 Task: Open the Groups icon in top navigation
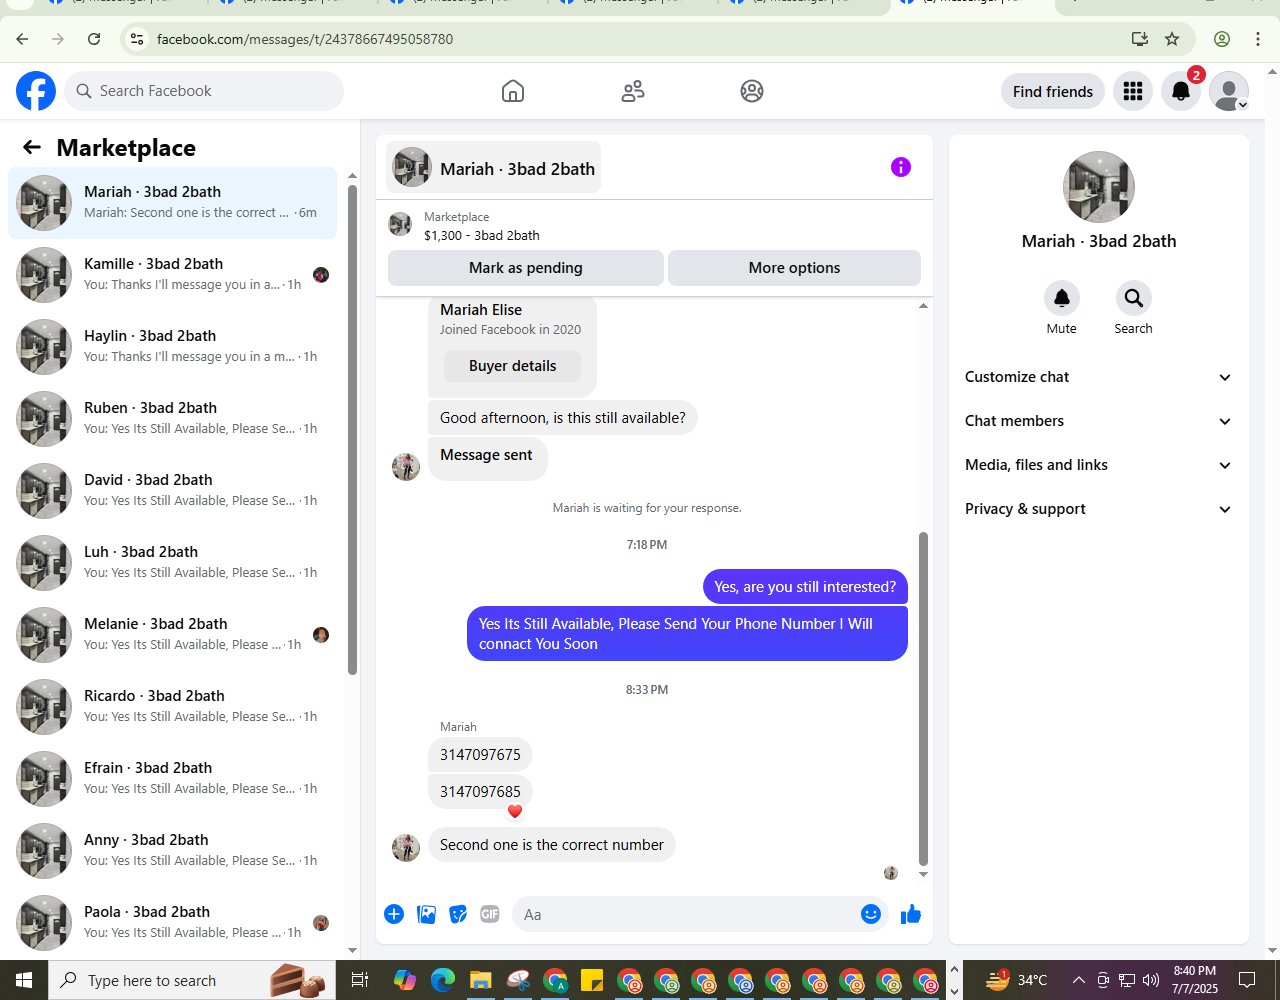[x=752, y=91]
